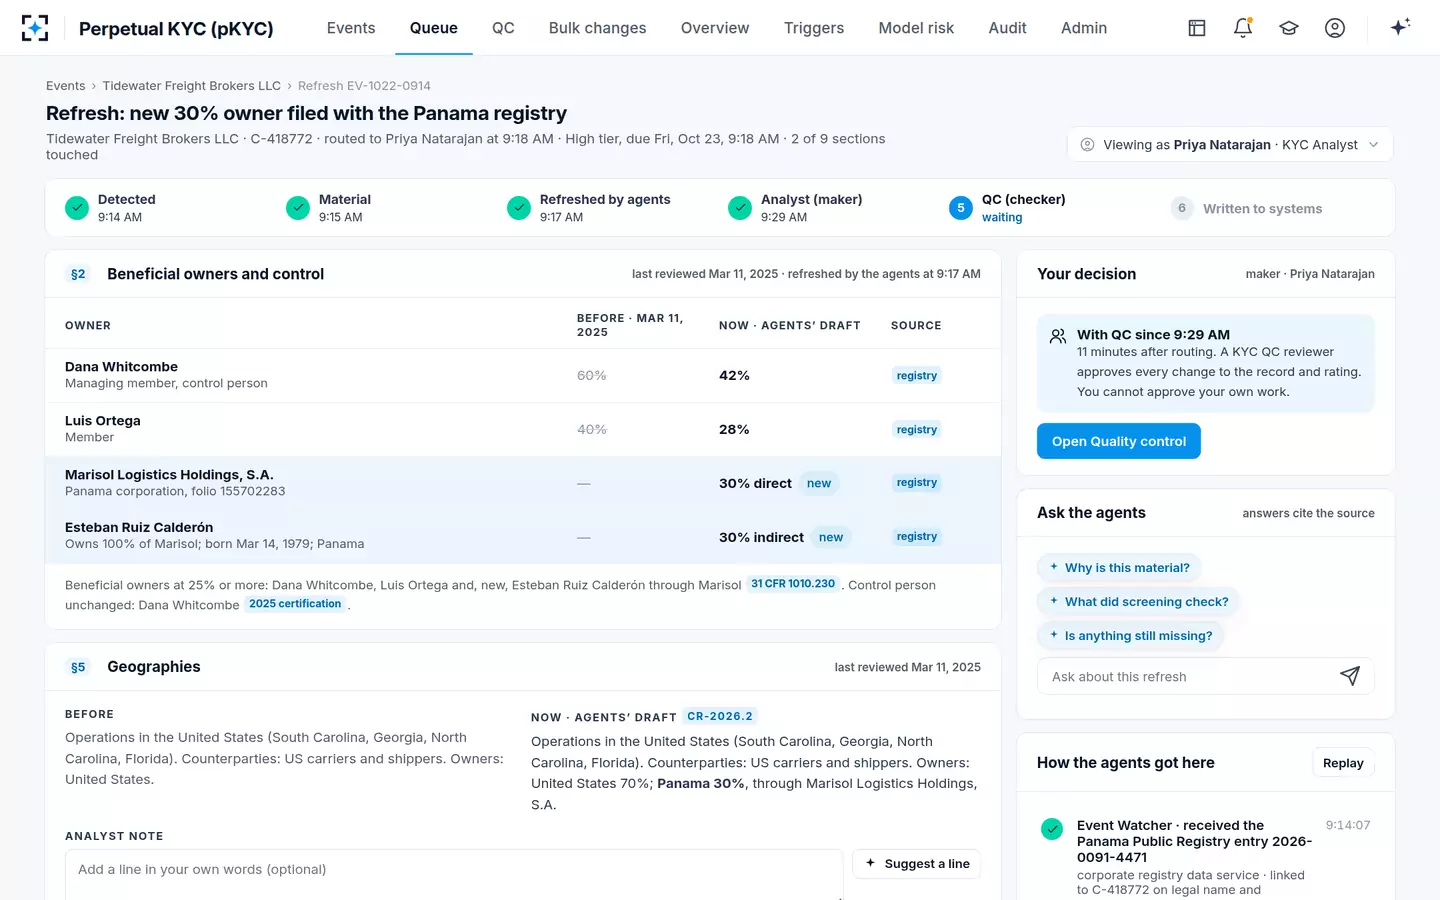
Task: Click the Detected step checkmark icon
Action: (77, 208)
